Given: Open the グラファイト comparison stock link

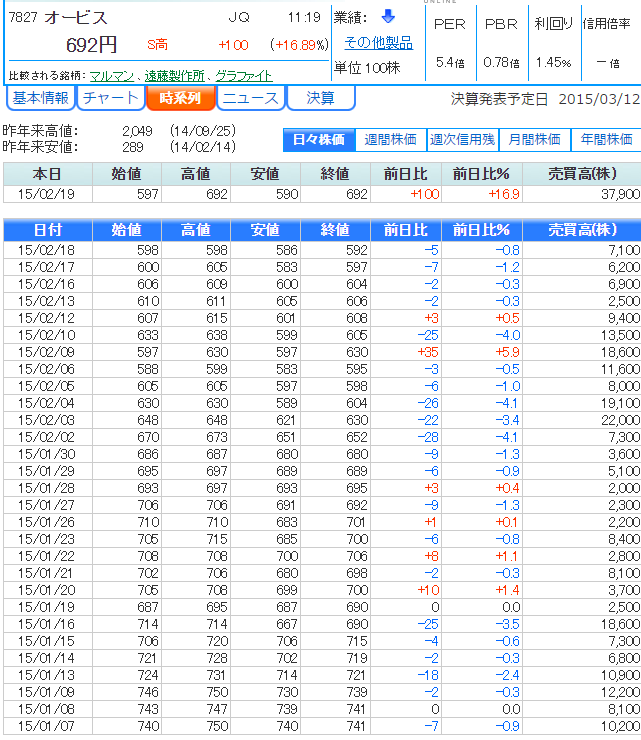Looking at the screenshot, I should (243, 75).
